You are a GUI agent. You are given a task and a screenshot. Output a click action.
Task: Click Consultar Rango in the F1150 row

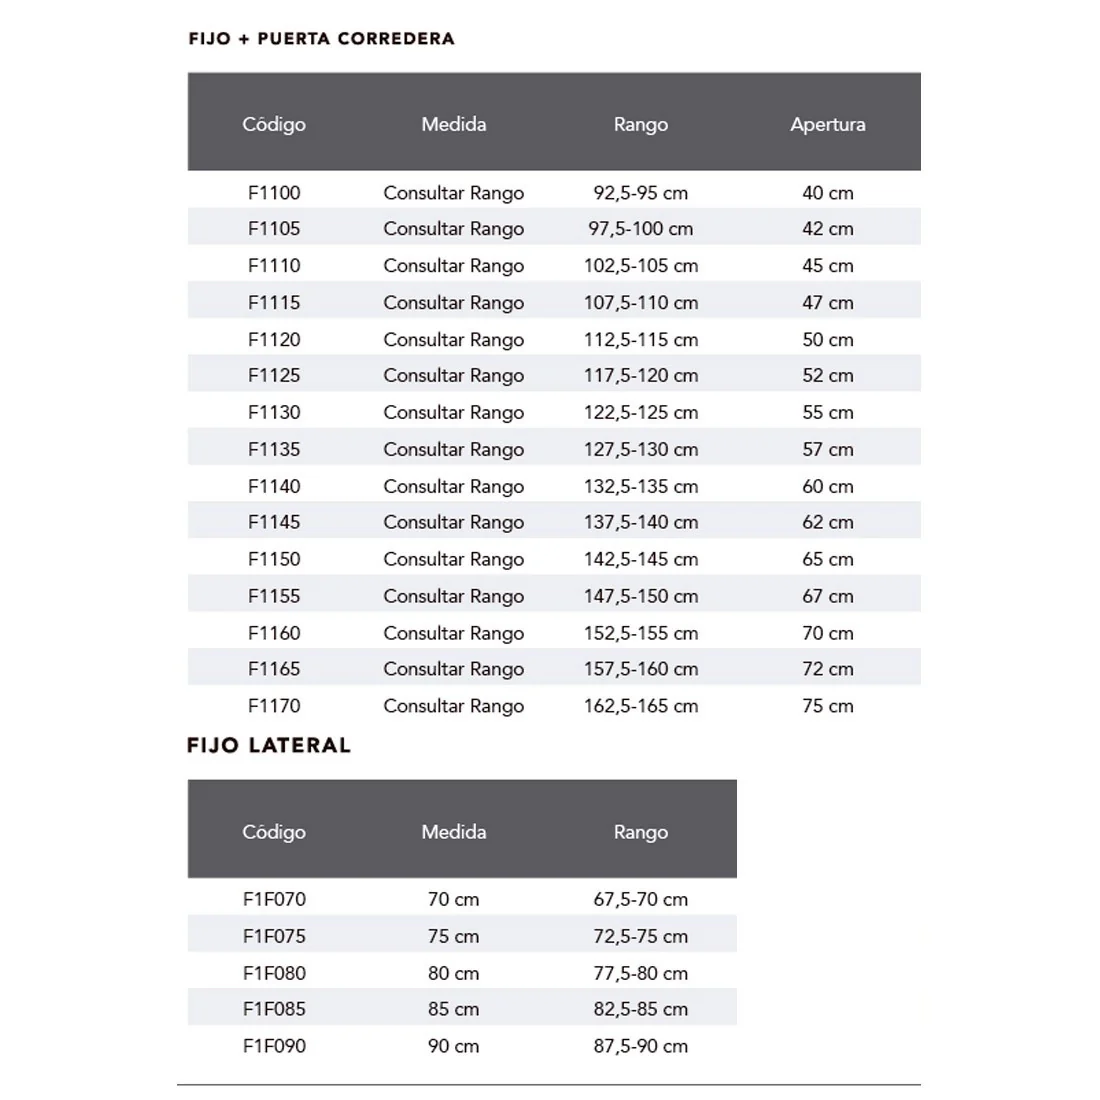coord(453,560)
